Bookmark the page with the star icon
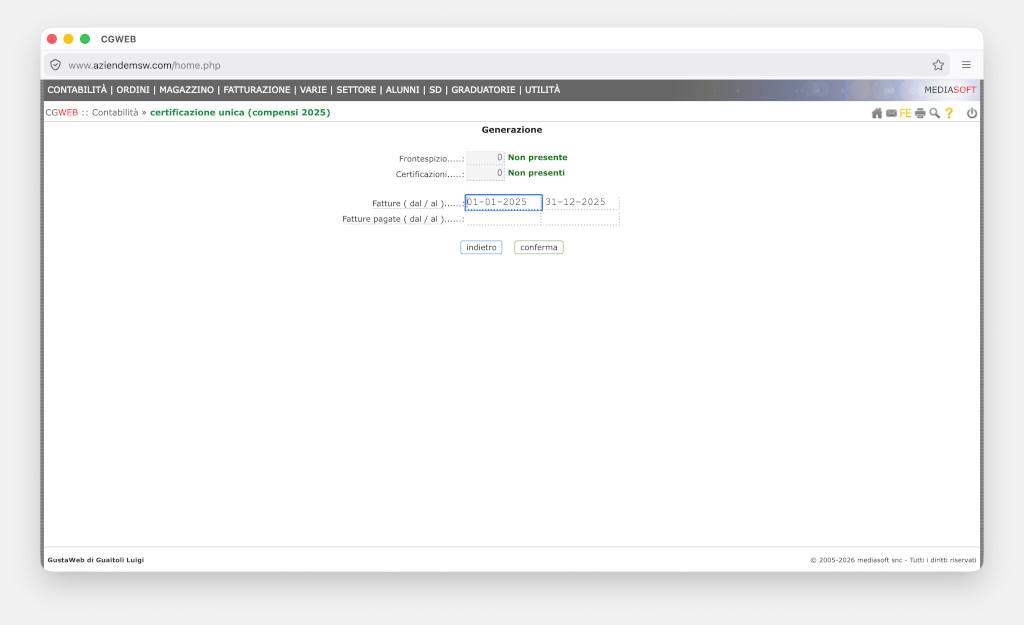 [x=938, y=65]
